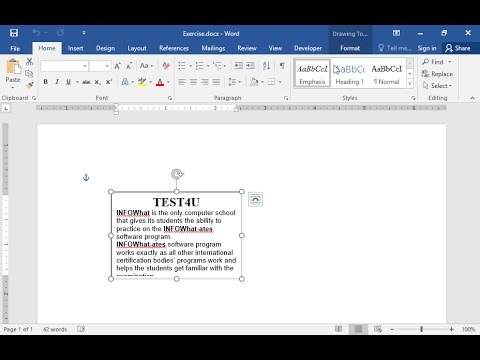480x360 pixels.
Task: Align text right
Action: click(x=205, y=82)
